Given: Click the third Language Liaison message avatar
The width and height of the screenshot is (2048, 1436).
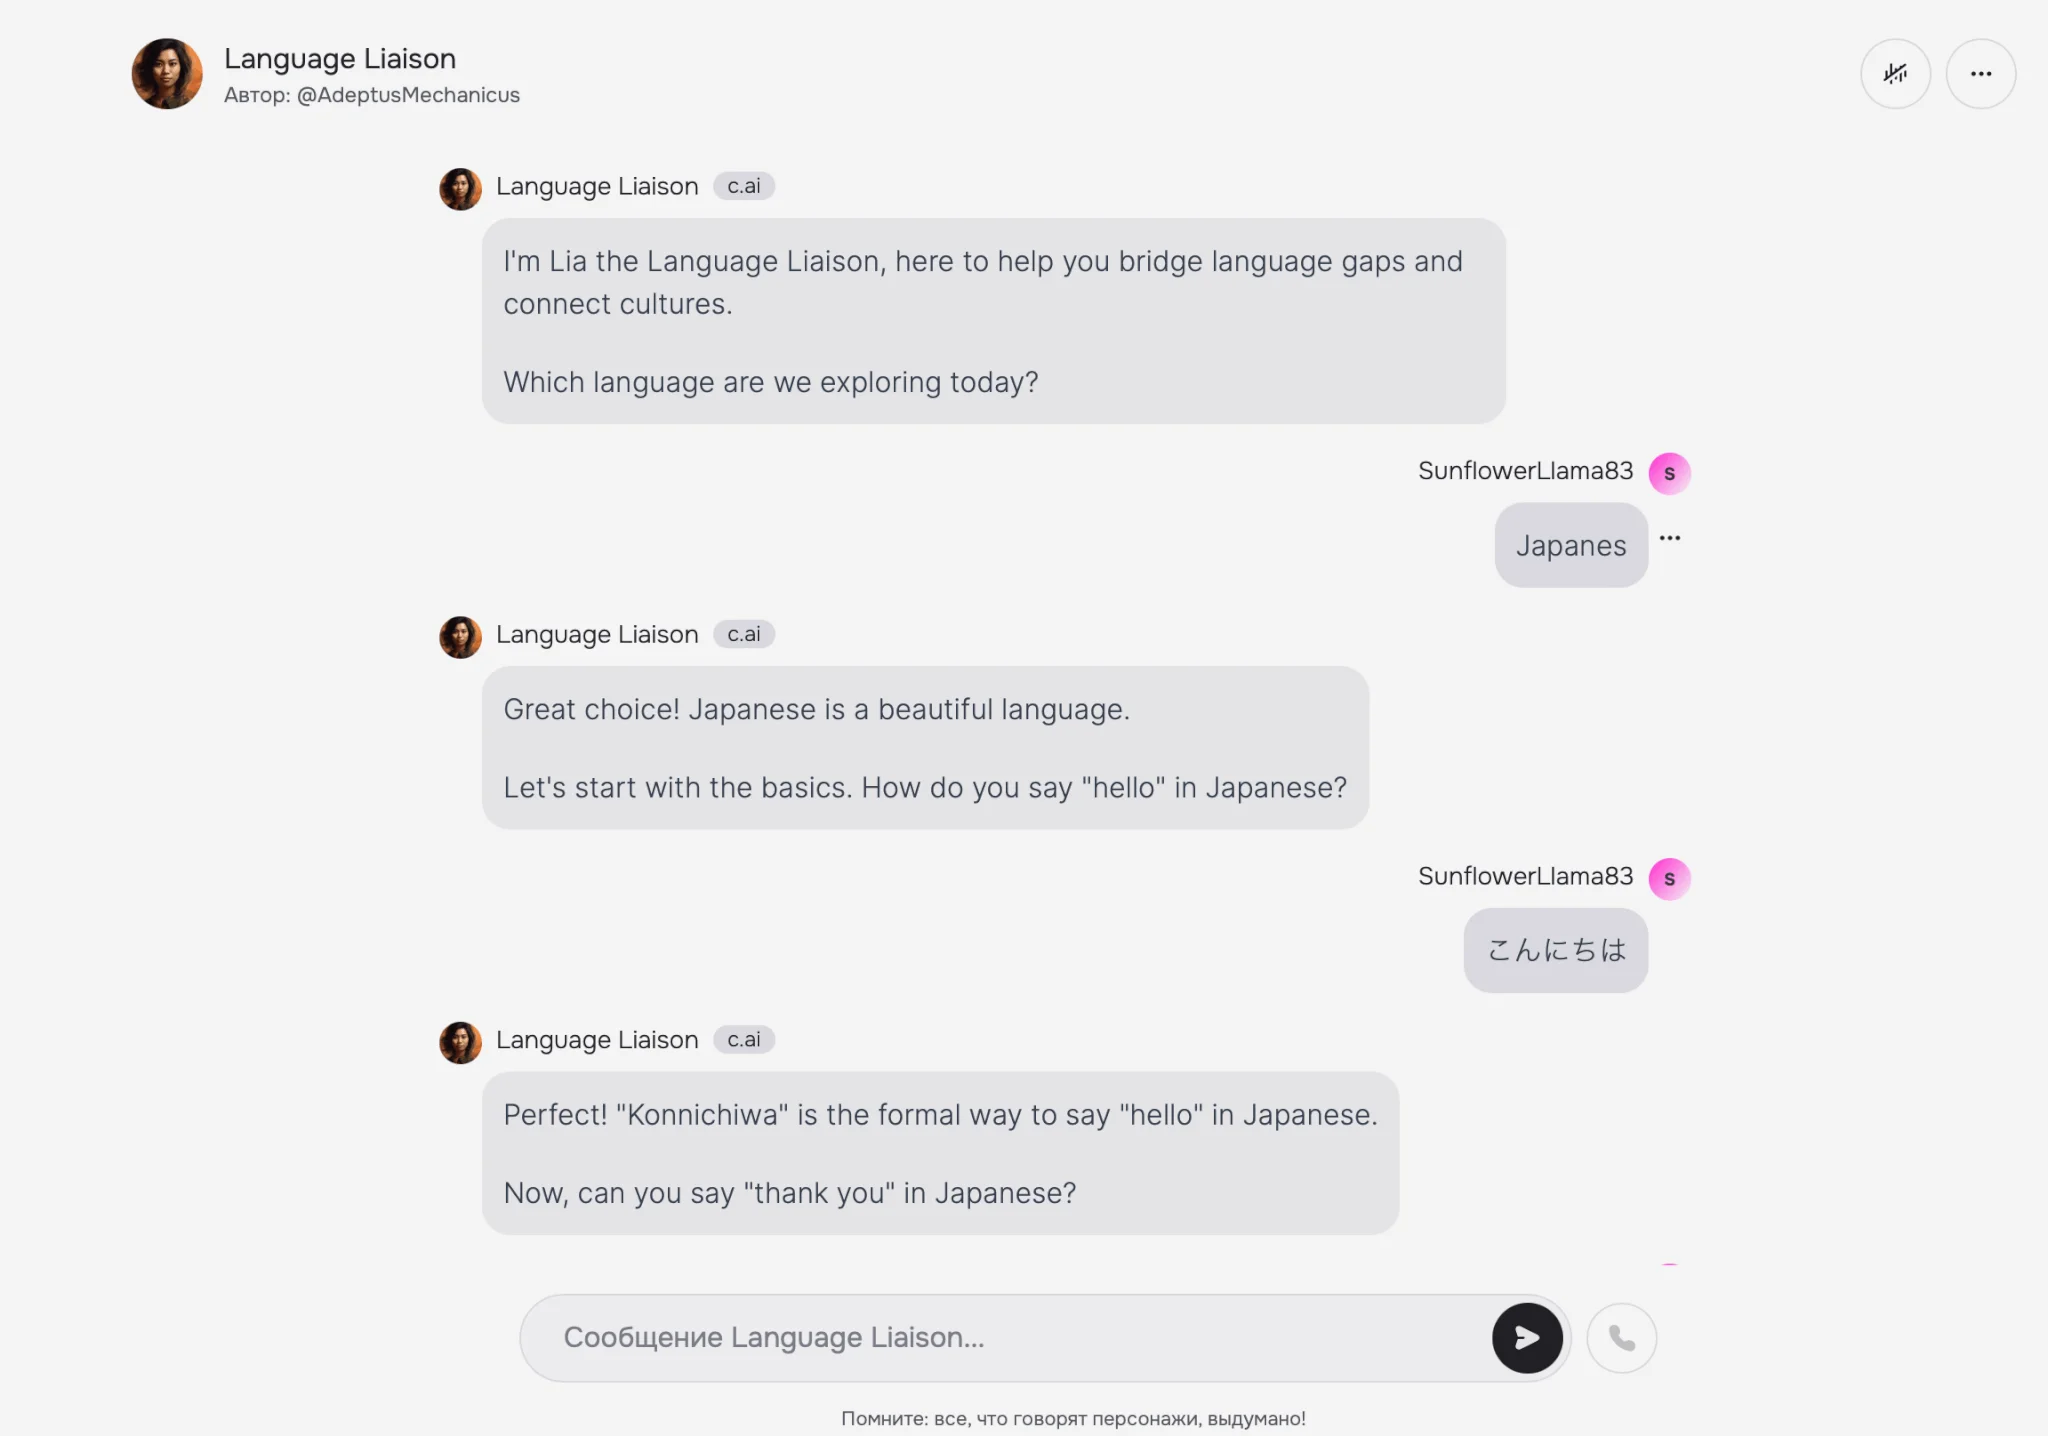Looking at the screenshot, I should point(460,1042).
